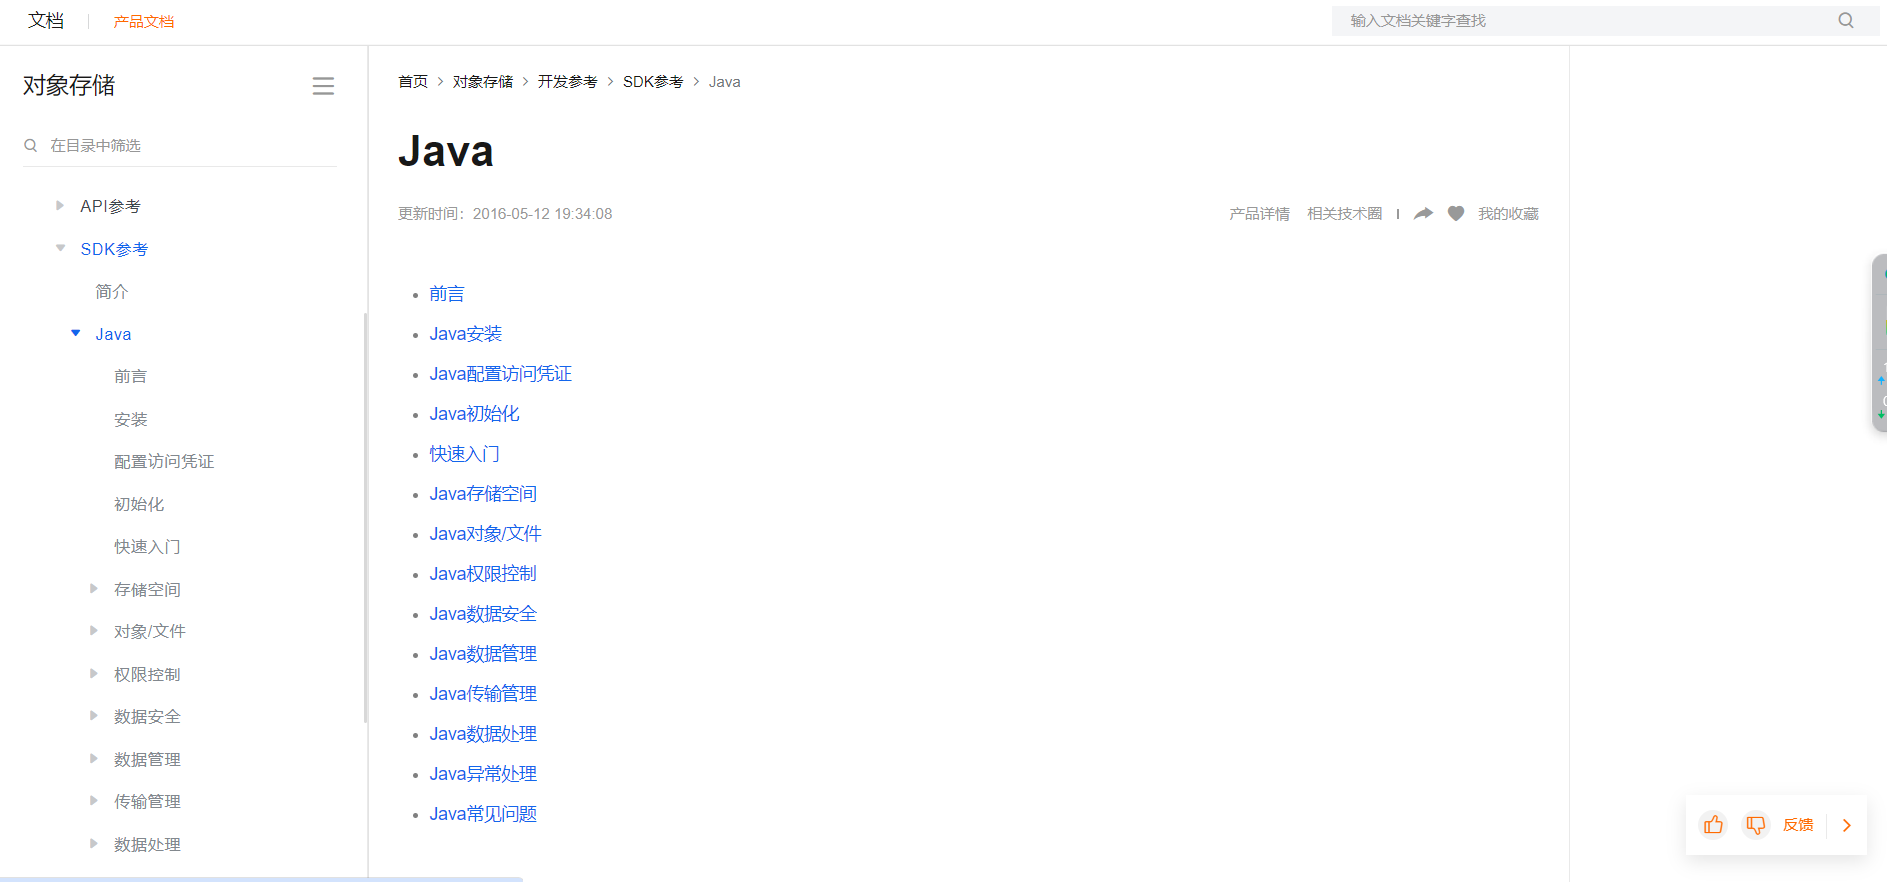
Task: Expand the 数据处理 sidebar node
Action: click(94, 843)
